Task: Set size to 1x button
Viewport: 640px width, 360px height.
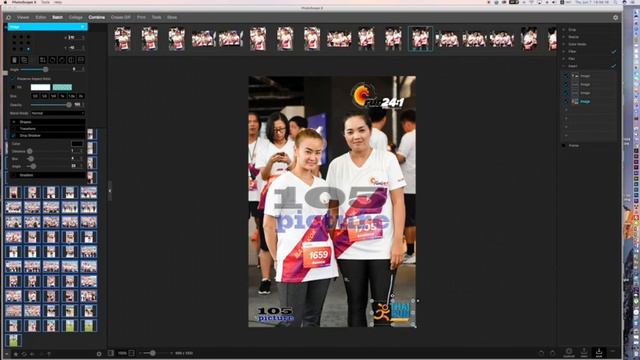Action: pos(62,96)
